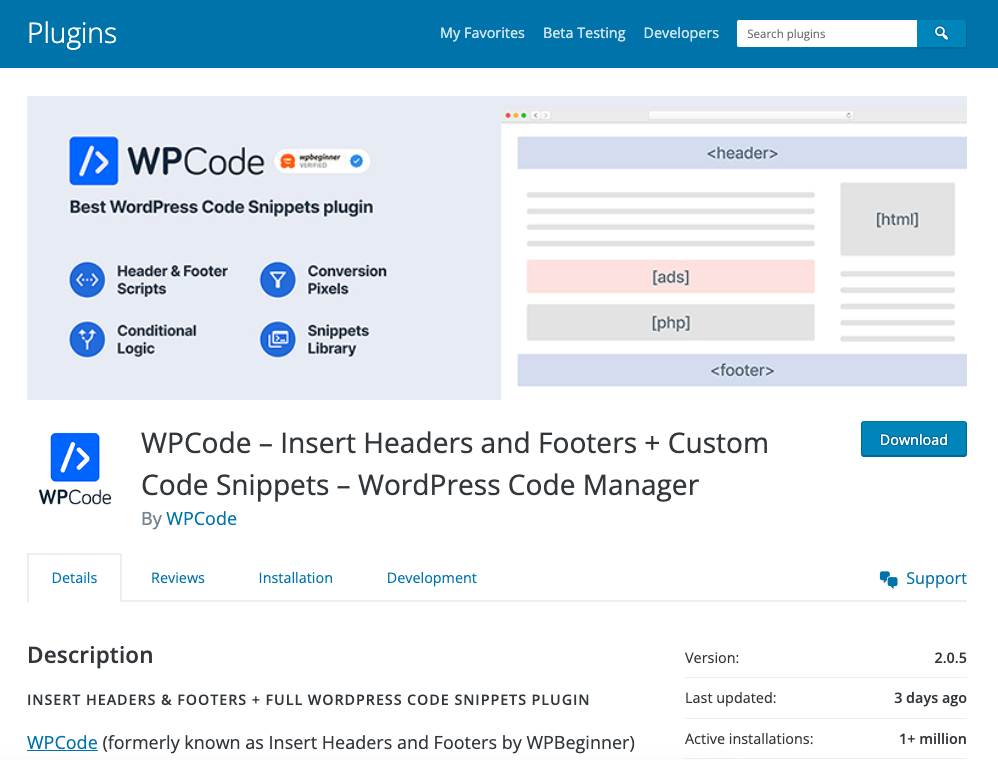The image size is (998, 760).
Task: Focus the Search plugins input field
Action: click(826, 34)
